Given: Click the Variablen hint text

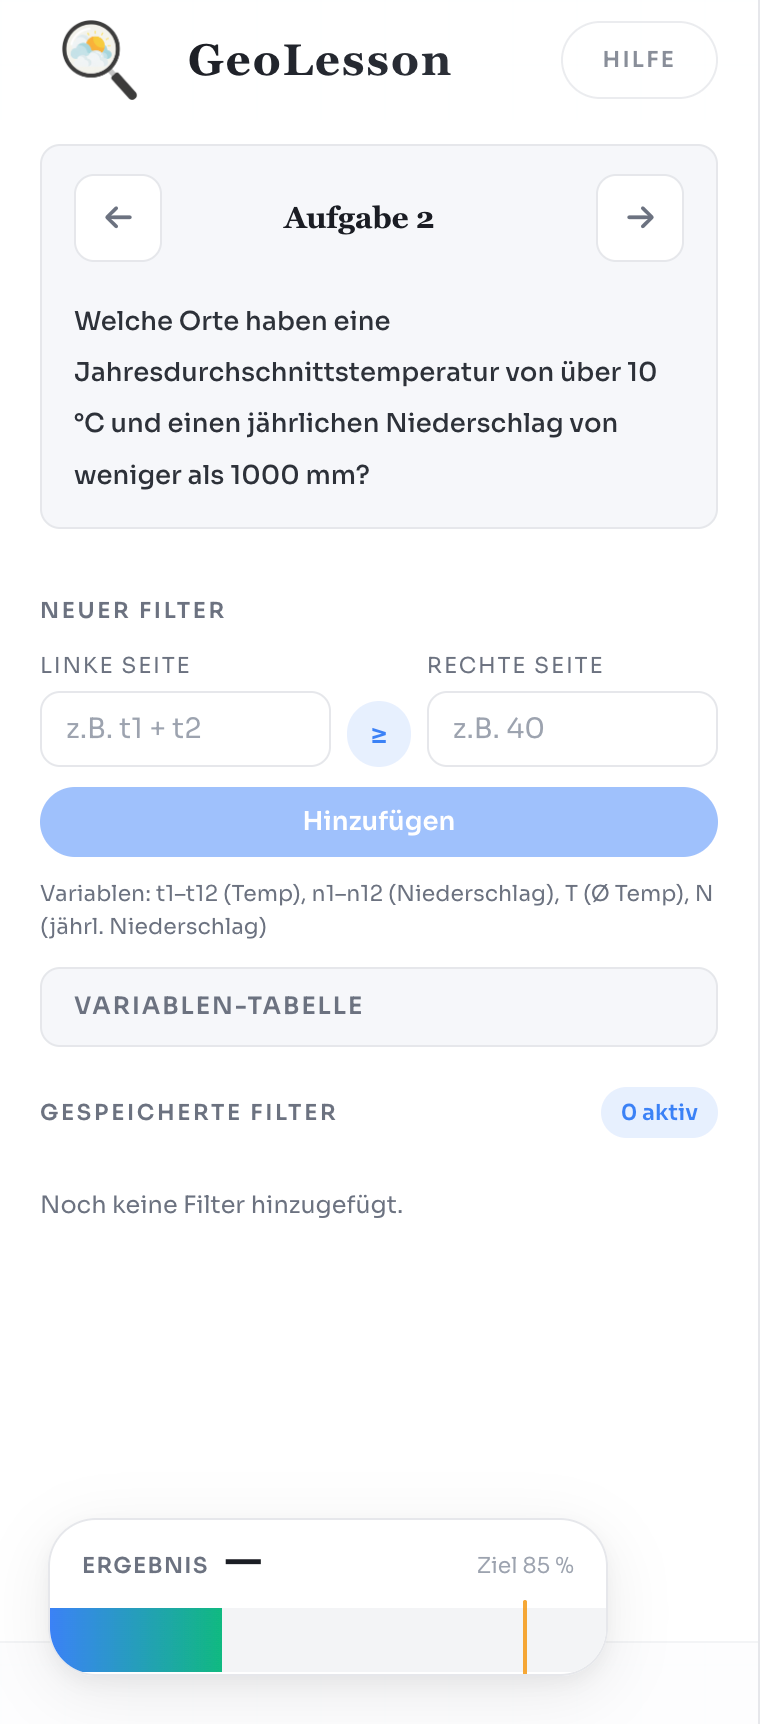Looking at the screenshot, I should [376, 909].
